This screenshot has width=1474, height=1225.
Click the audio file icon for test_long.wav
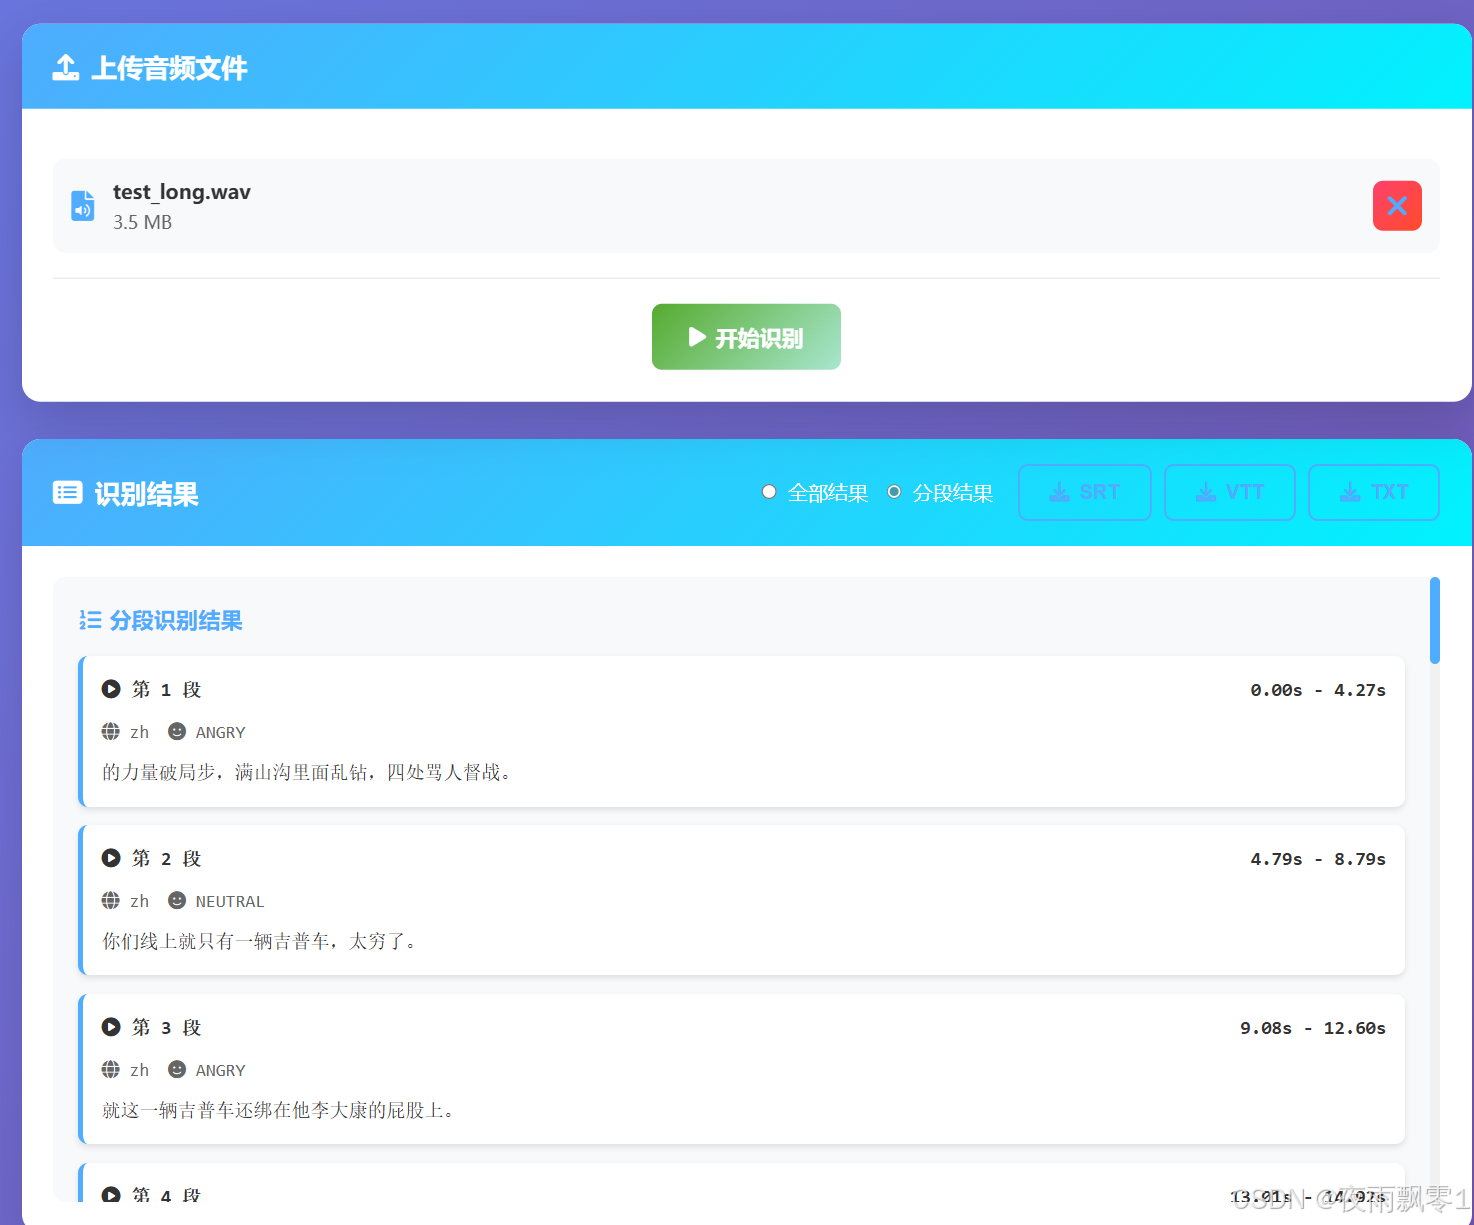[x=83, y=206]
